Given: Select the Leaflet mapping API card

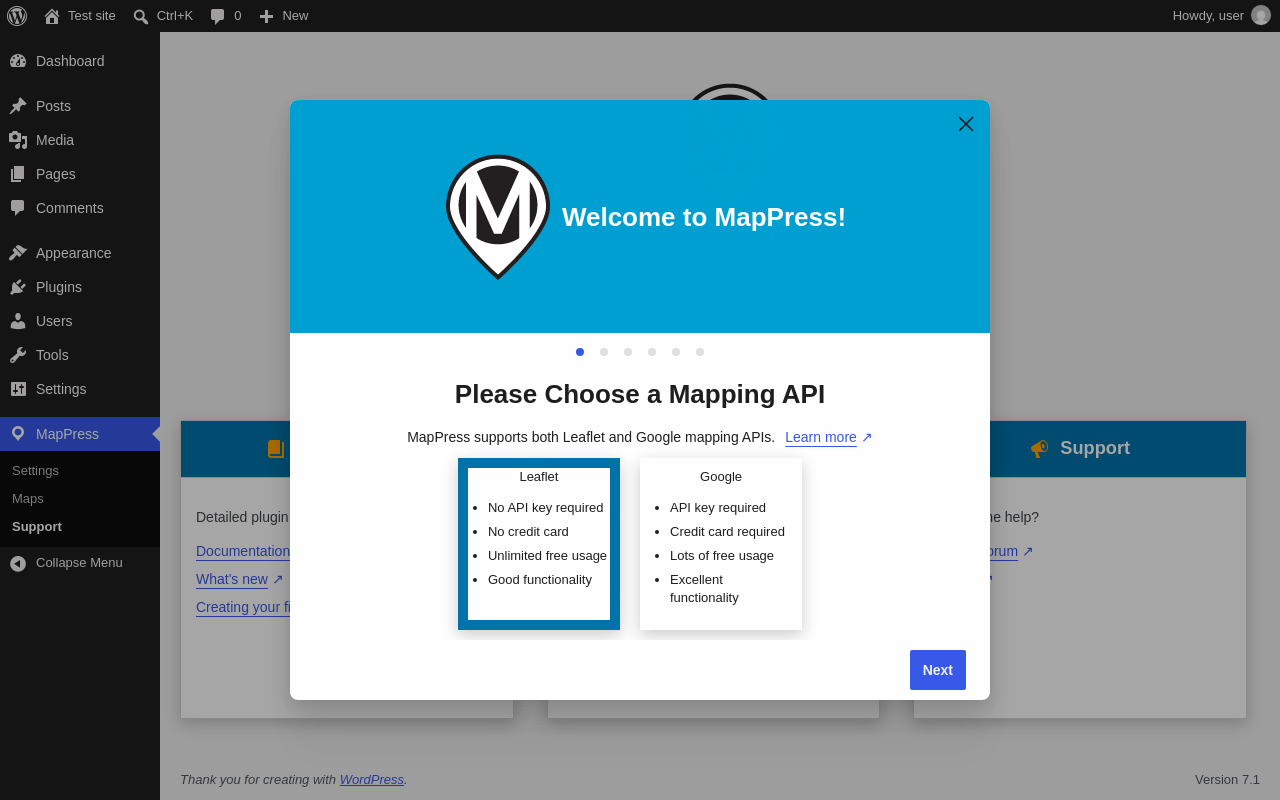Looking at the screenshot, I should coord(539,544).
